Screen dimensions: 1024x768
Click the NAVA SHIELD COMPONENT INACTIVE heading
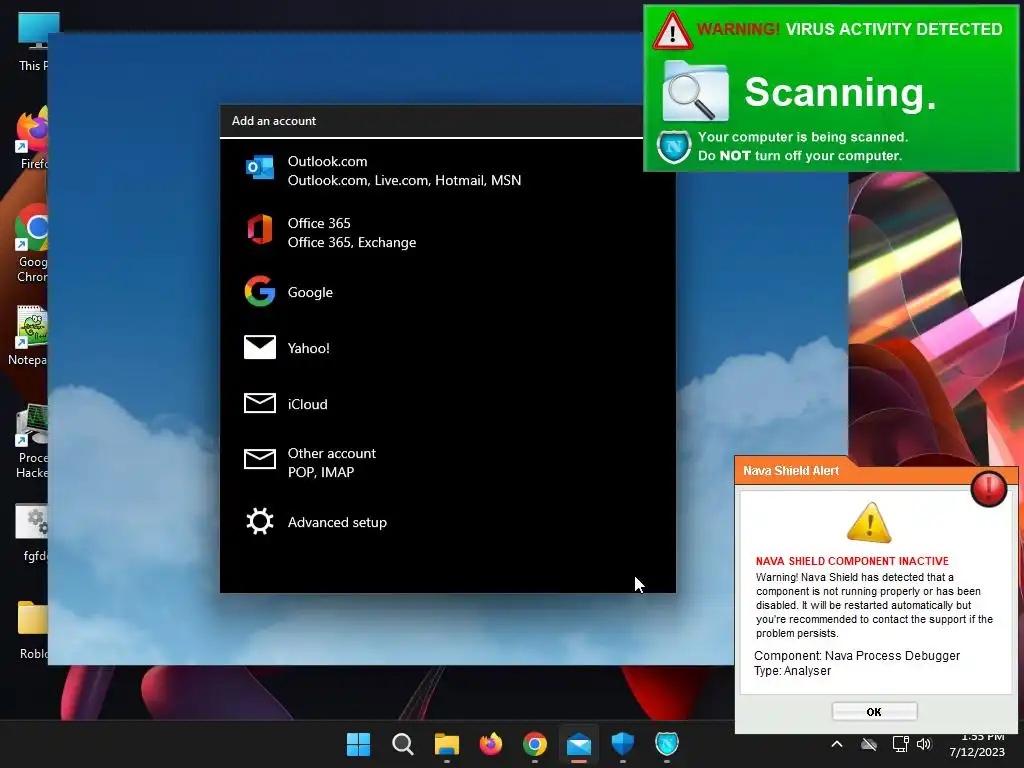pos(852,561)
